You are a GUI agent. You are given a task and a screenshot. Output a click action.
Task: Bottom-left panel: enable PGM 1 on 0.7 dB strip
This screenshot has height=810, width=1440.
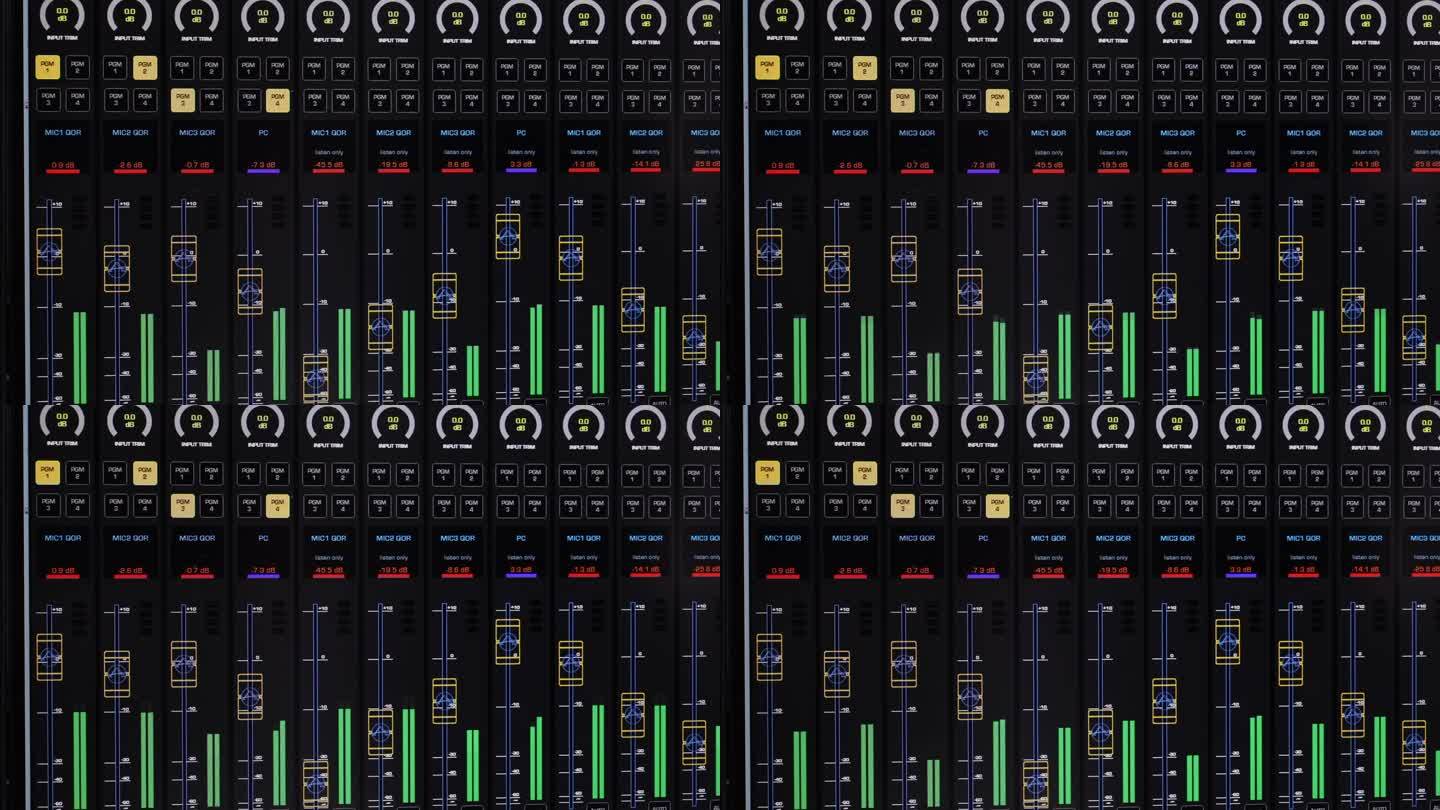[x=182, y=473]
